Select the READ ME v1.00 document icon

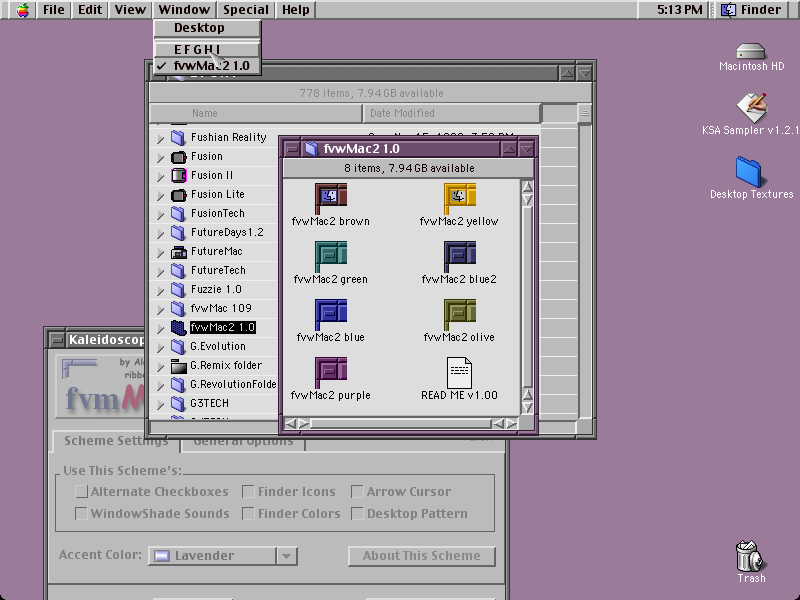pos(459,372)
